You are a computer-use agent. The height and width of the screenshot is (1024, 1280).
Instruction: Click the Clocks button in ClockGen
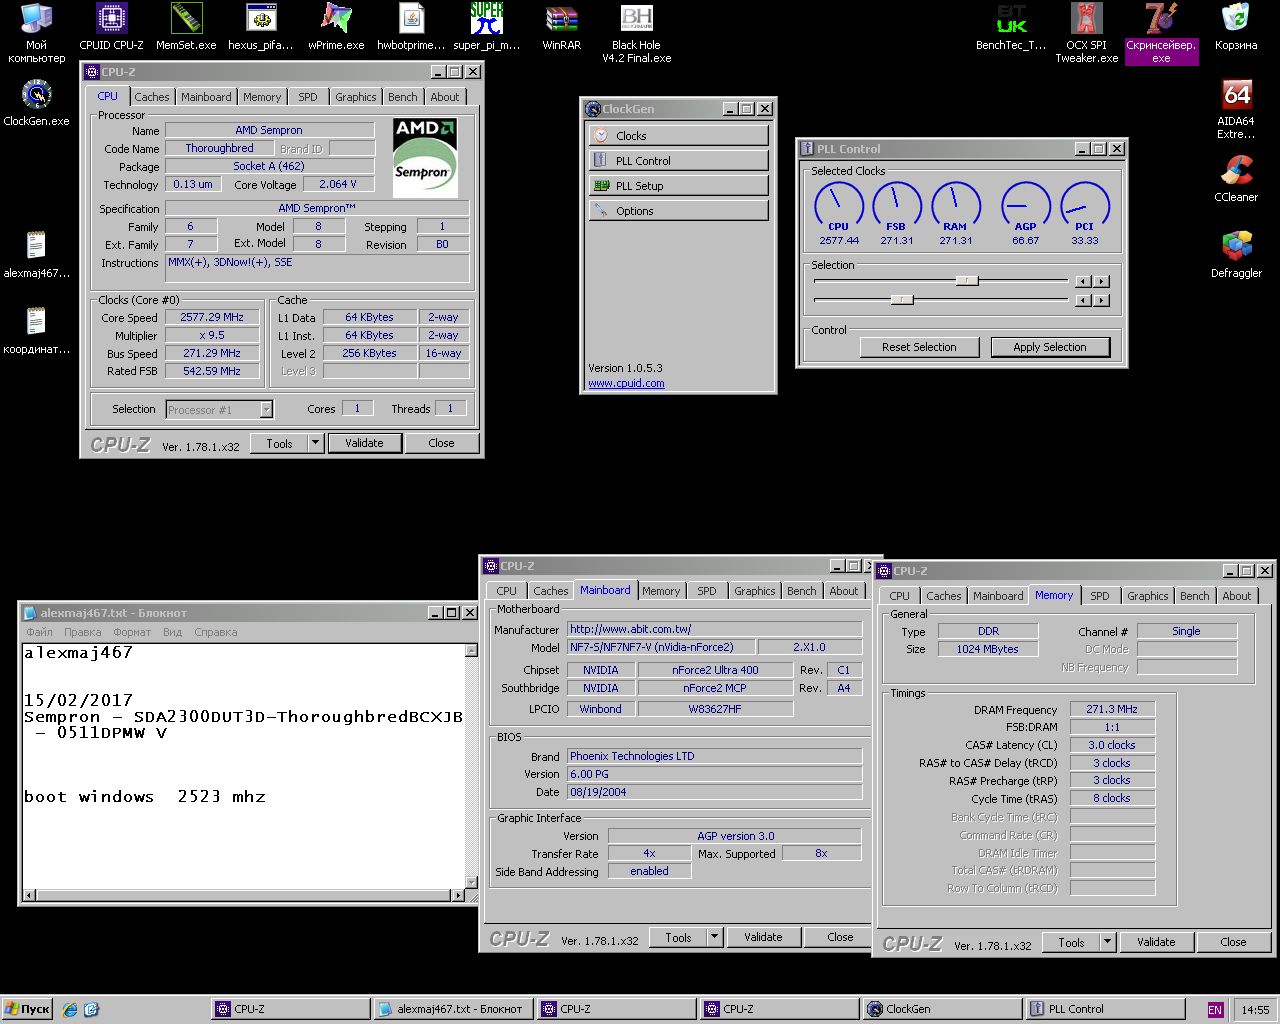click(x=679, y=135)
